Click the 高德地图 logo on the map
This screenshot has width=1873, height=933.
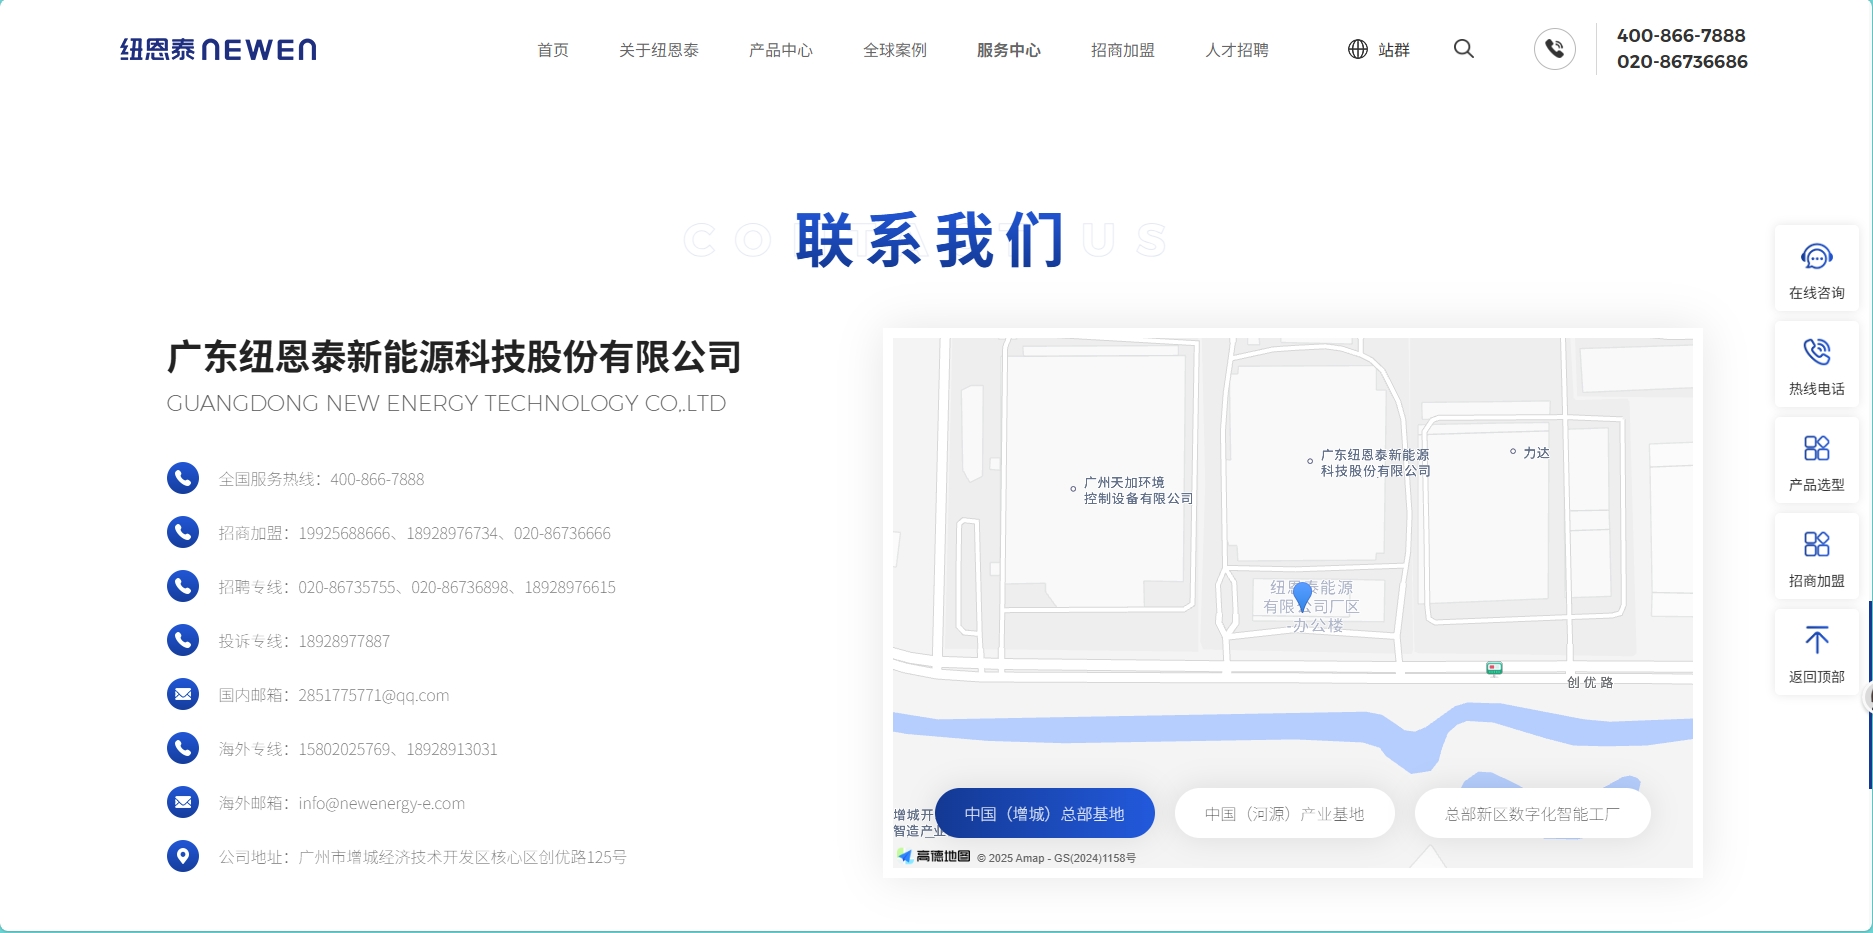[x=931, y=857]
